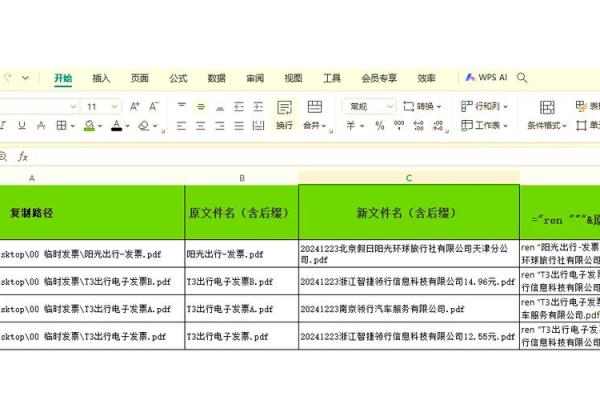Align text to middle of cell

click(x=201, y=106)
